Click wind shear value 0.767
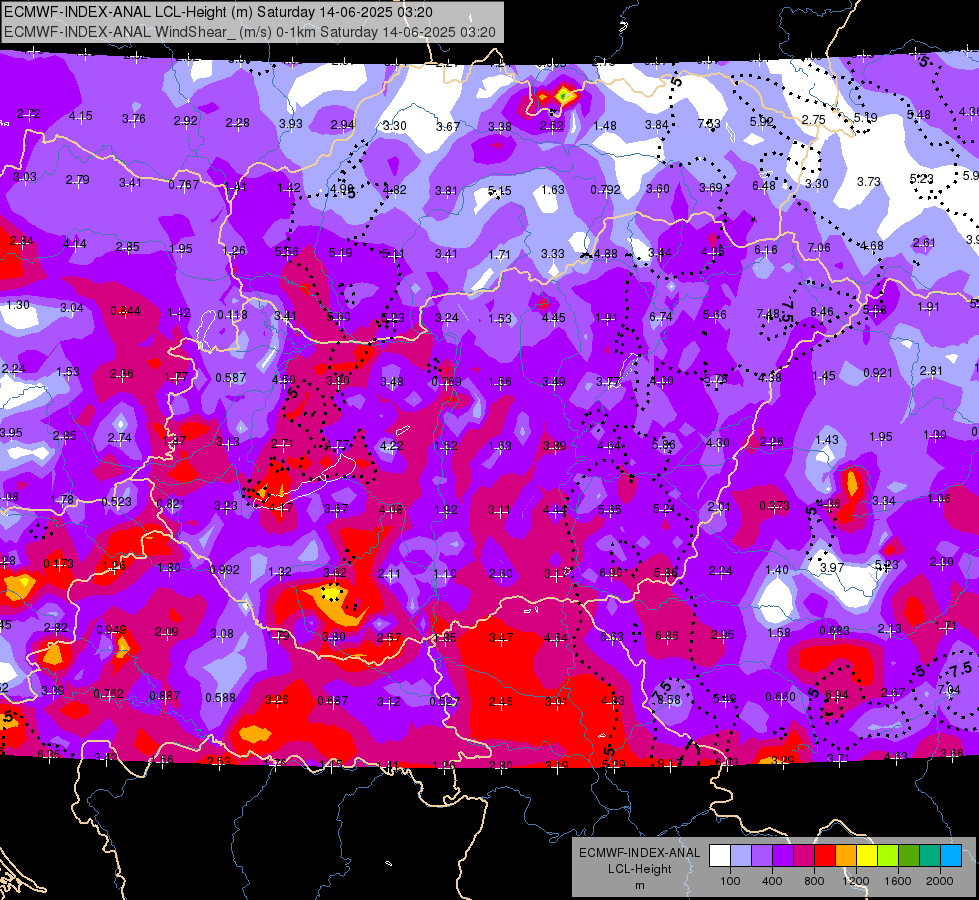 coord(184,185)
